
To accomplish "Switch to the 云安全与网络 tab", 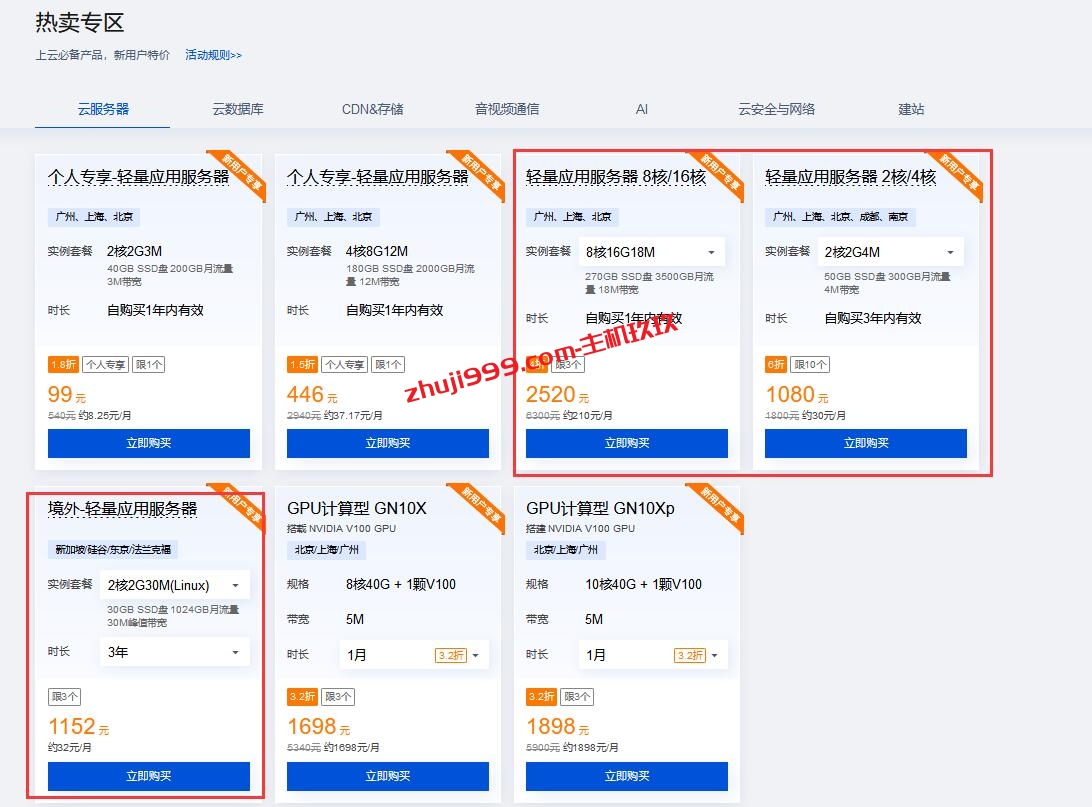I will coord(777,109).
